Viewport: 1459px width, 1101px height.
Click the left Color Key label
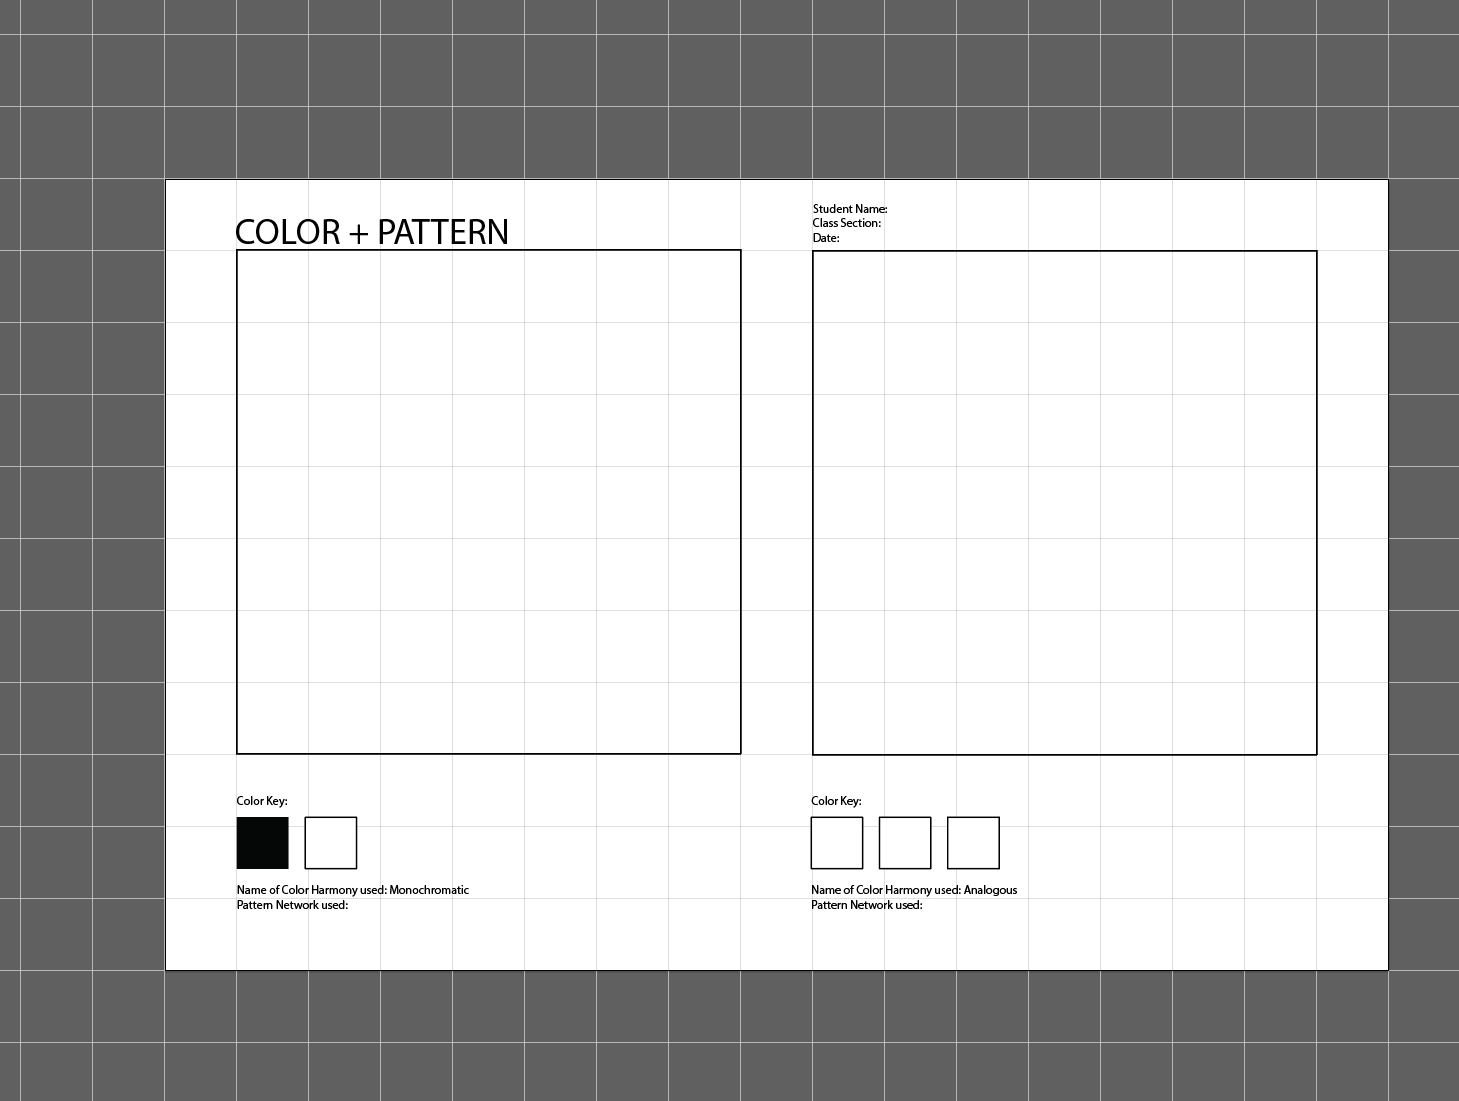(261, 800)
